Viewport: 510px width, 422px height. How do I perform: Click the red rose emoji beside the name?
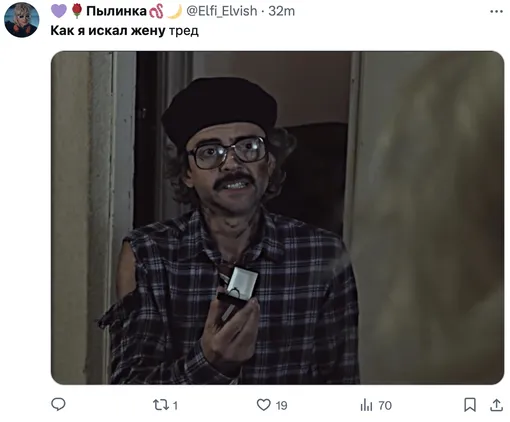click(77, 11)
